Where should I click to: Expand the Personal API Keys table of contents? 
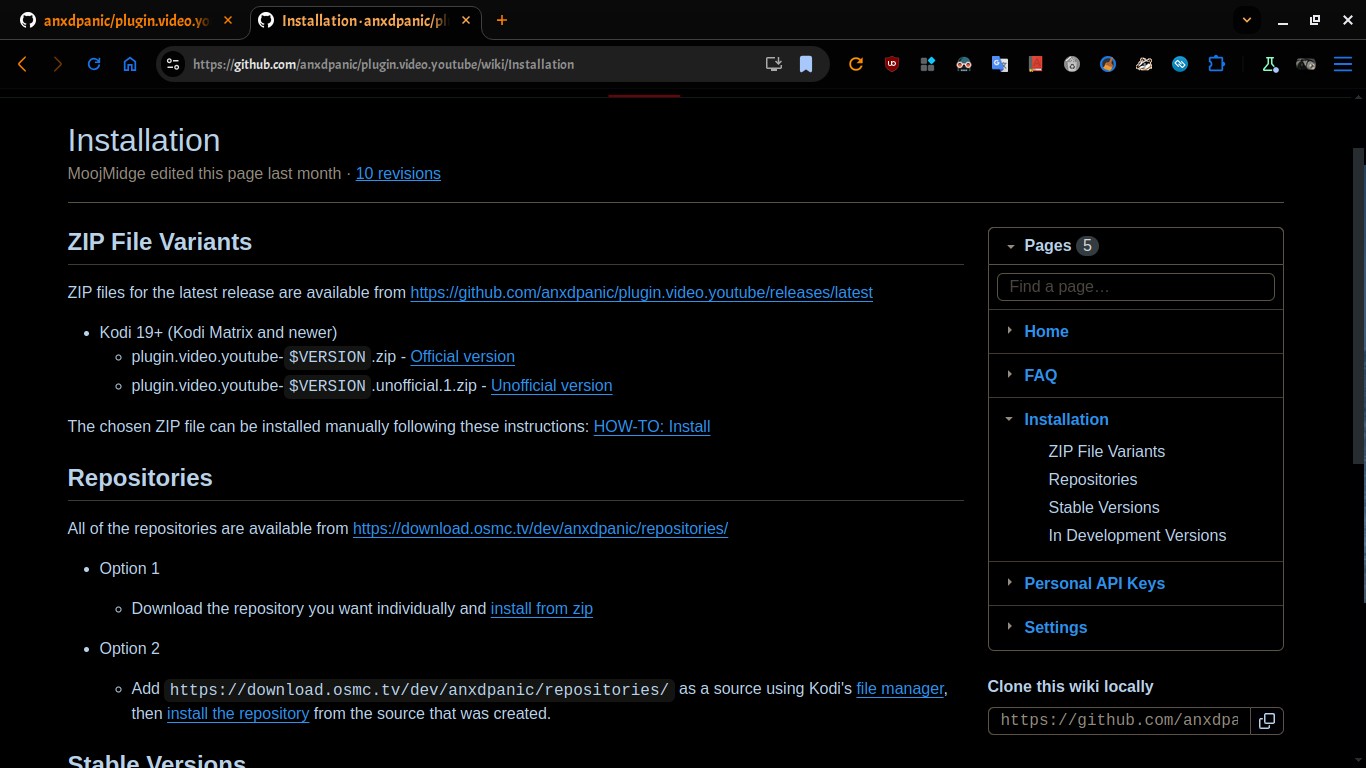[x=1010, y=582]
